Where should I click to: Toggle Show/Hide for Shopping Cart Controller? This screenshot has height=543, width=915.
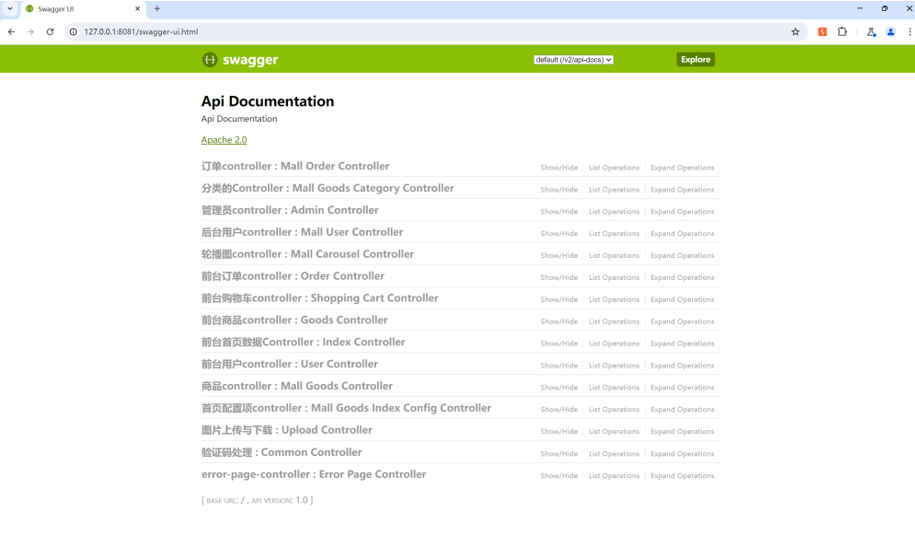point(559,300)
